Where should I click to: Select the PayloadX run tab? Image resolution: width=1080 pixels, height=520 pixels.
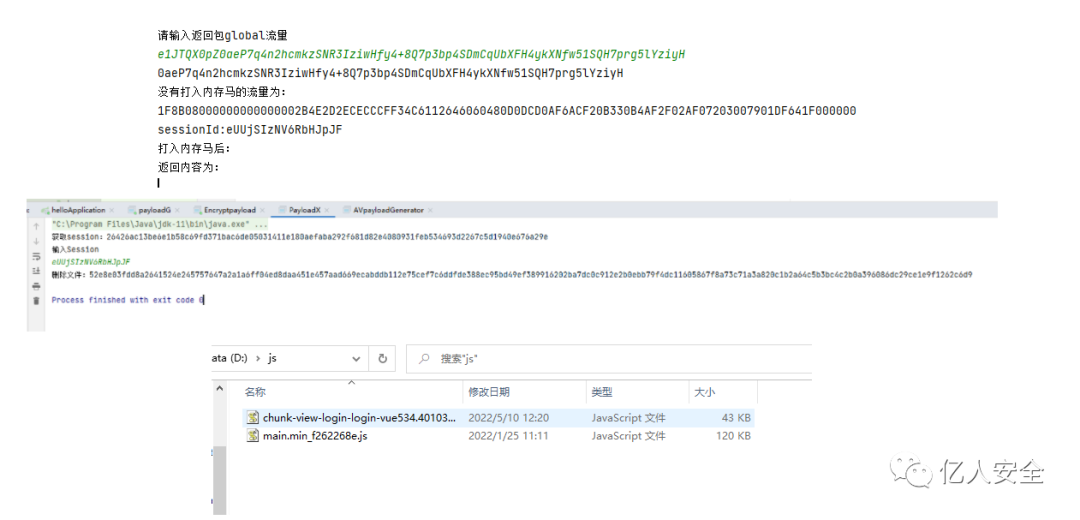point(304,210)
